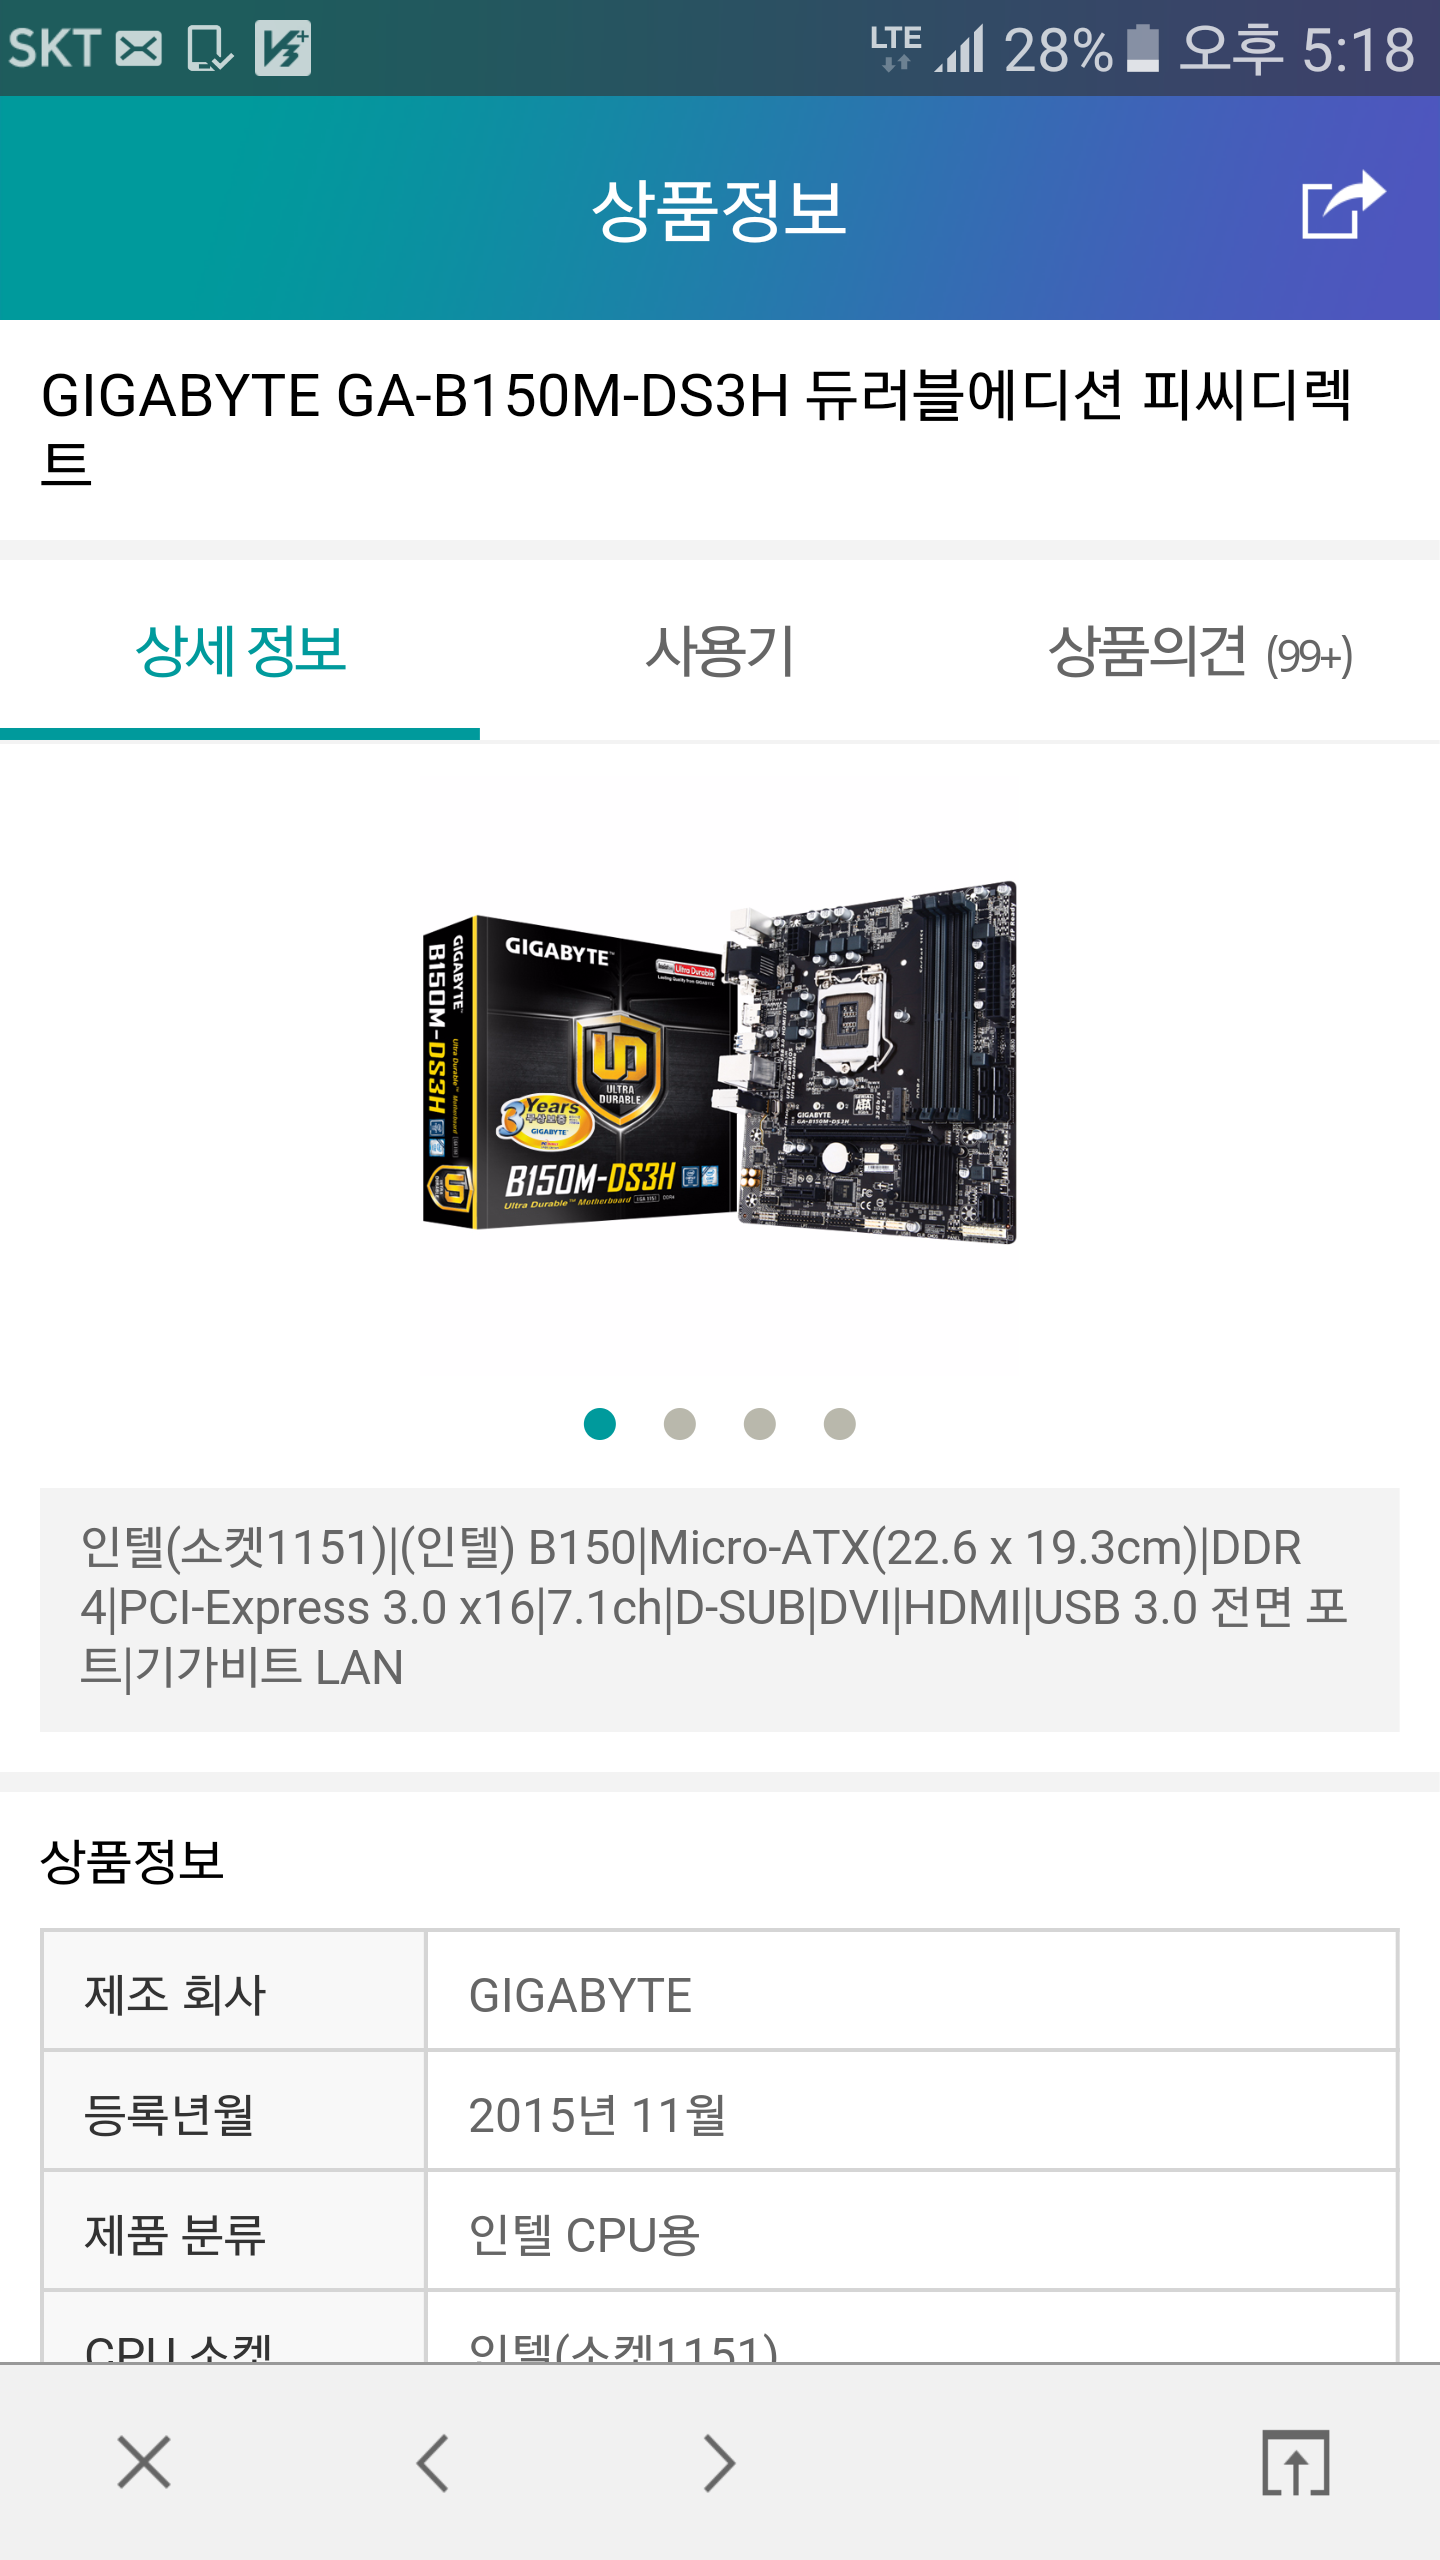The height and width of the screenshot is (2560, 1440).
Task: Tap the share icon in header
Action: (1343, 205)
